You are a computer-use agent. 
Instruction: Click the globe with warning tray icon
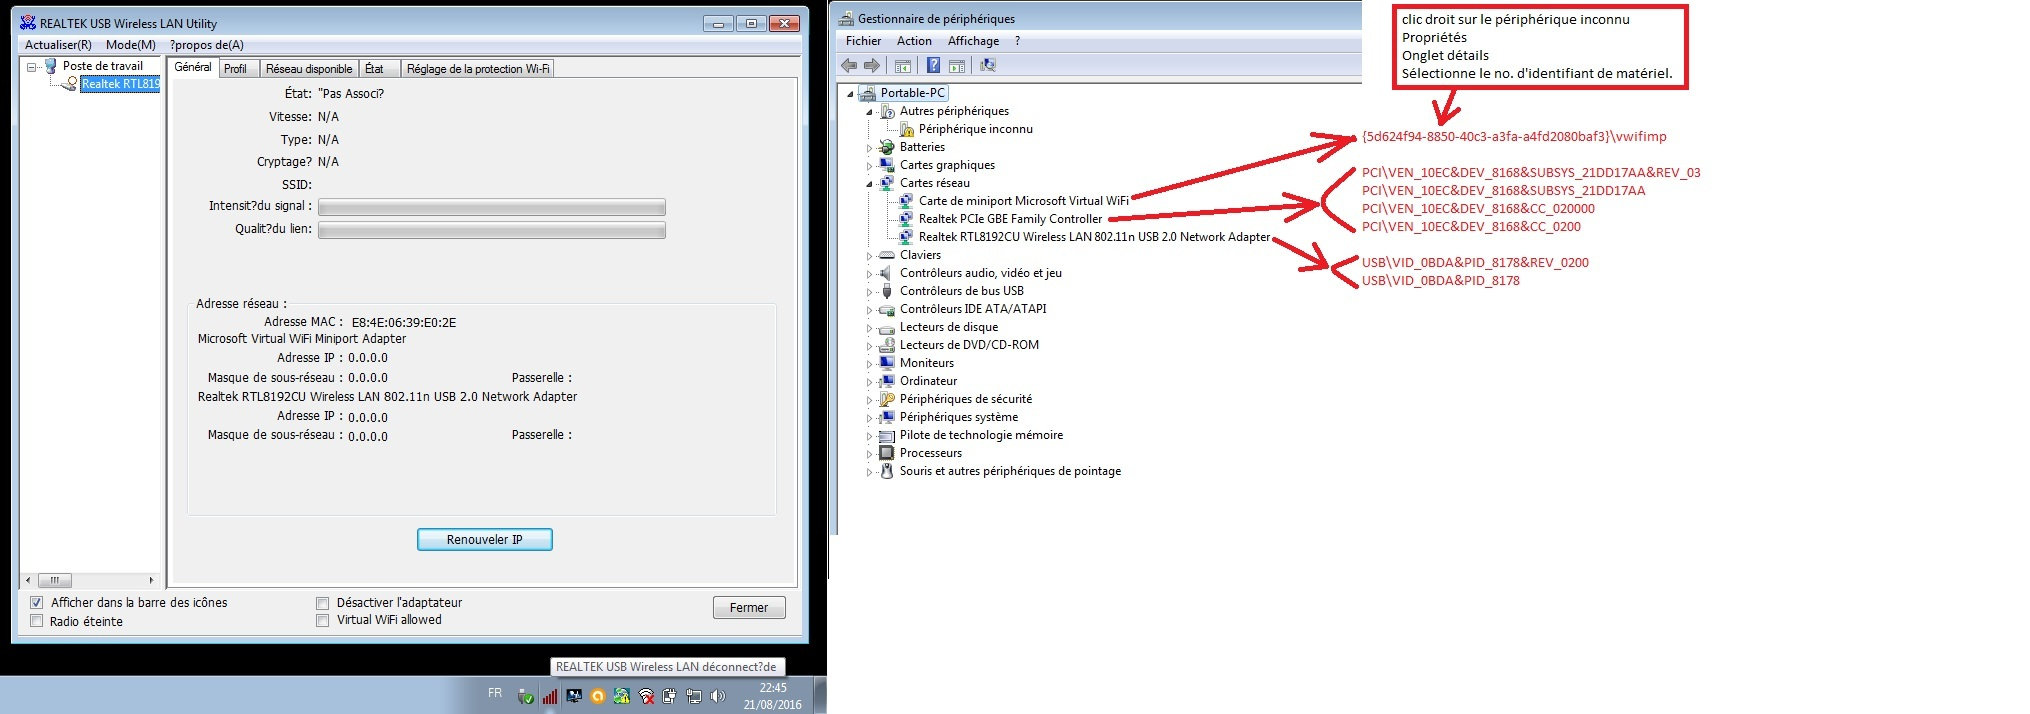click(622, 696)
